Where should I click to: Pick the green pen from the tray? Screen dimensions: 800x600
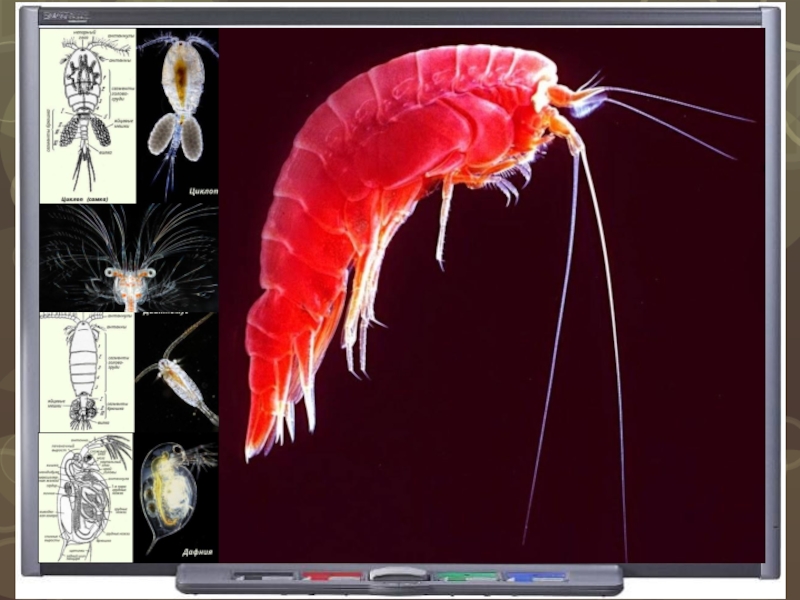point(465,577)
